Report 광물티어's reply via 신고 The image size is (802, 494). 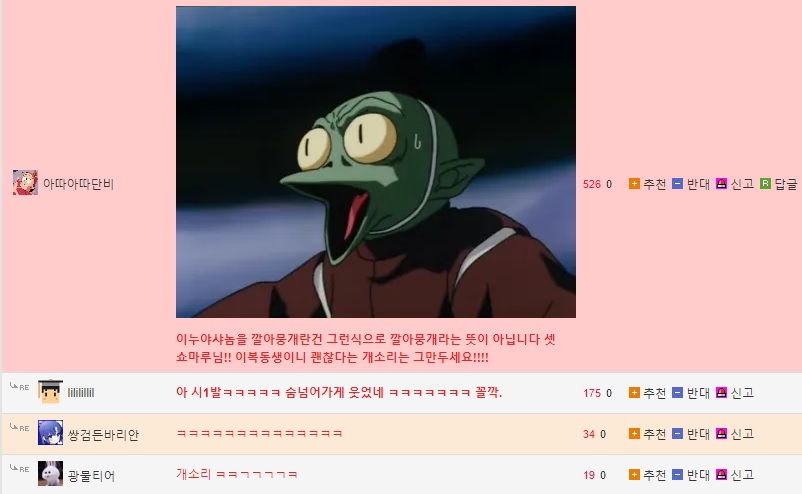734,475
